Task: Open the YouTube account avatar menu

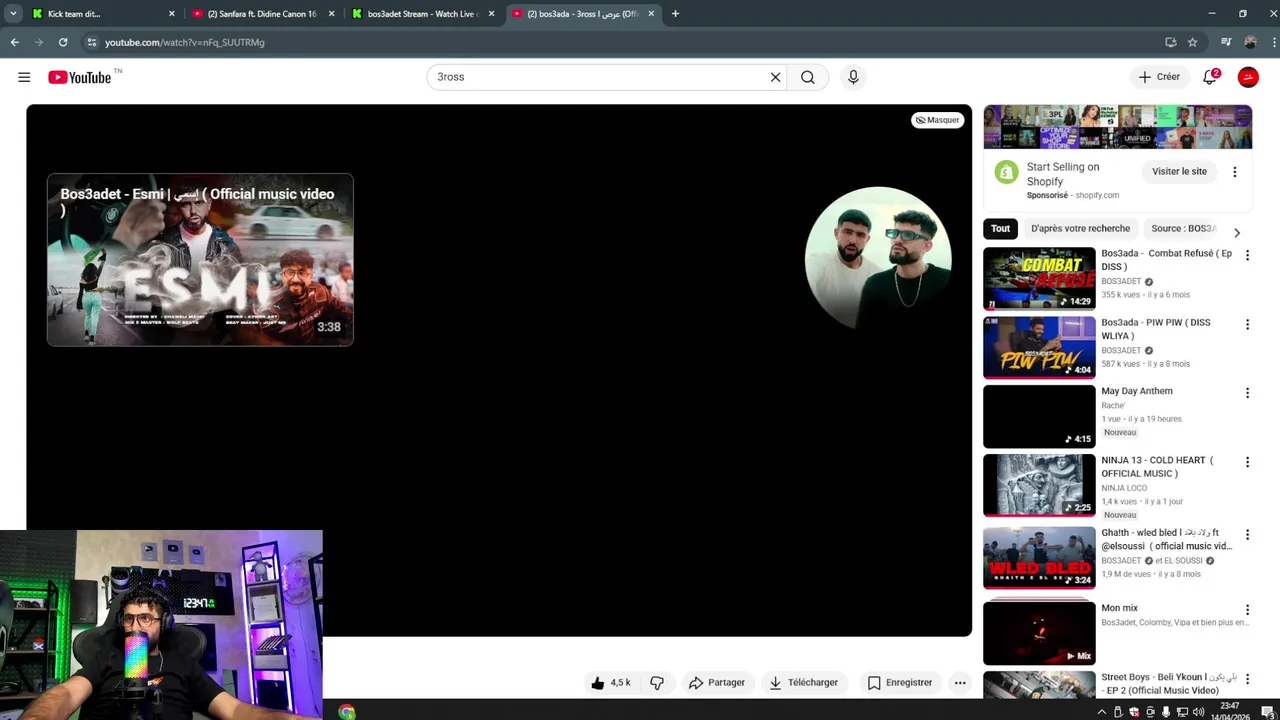Action: [1248, 77]
